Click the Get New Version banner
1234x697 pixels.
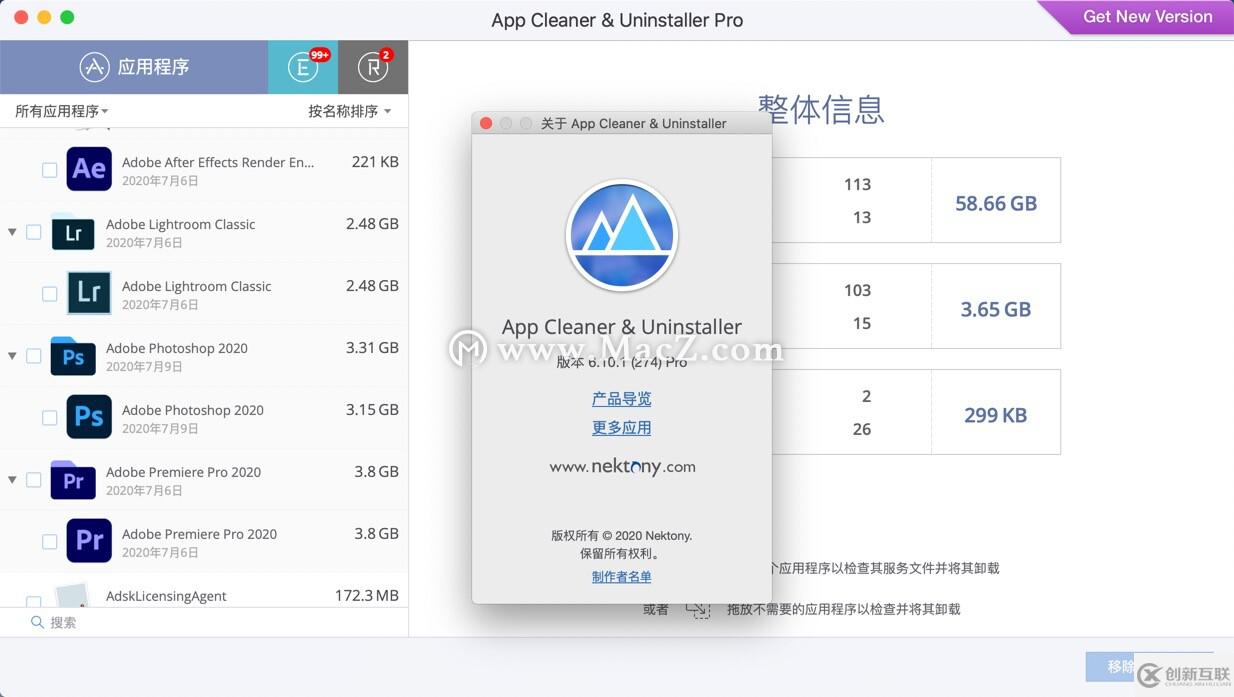point(1147,17)
